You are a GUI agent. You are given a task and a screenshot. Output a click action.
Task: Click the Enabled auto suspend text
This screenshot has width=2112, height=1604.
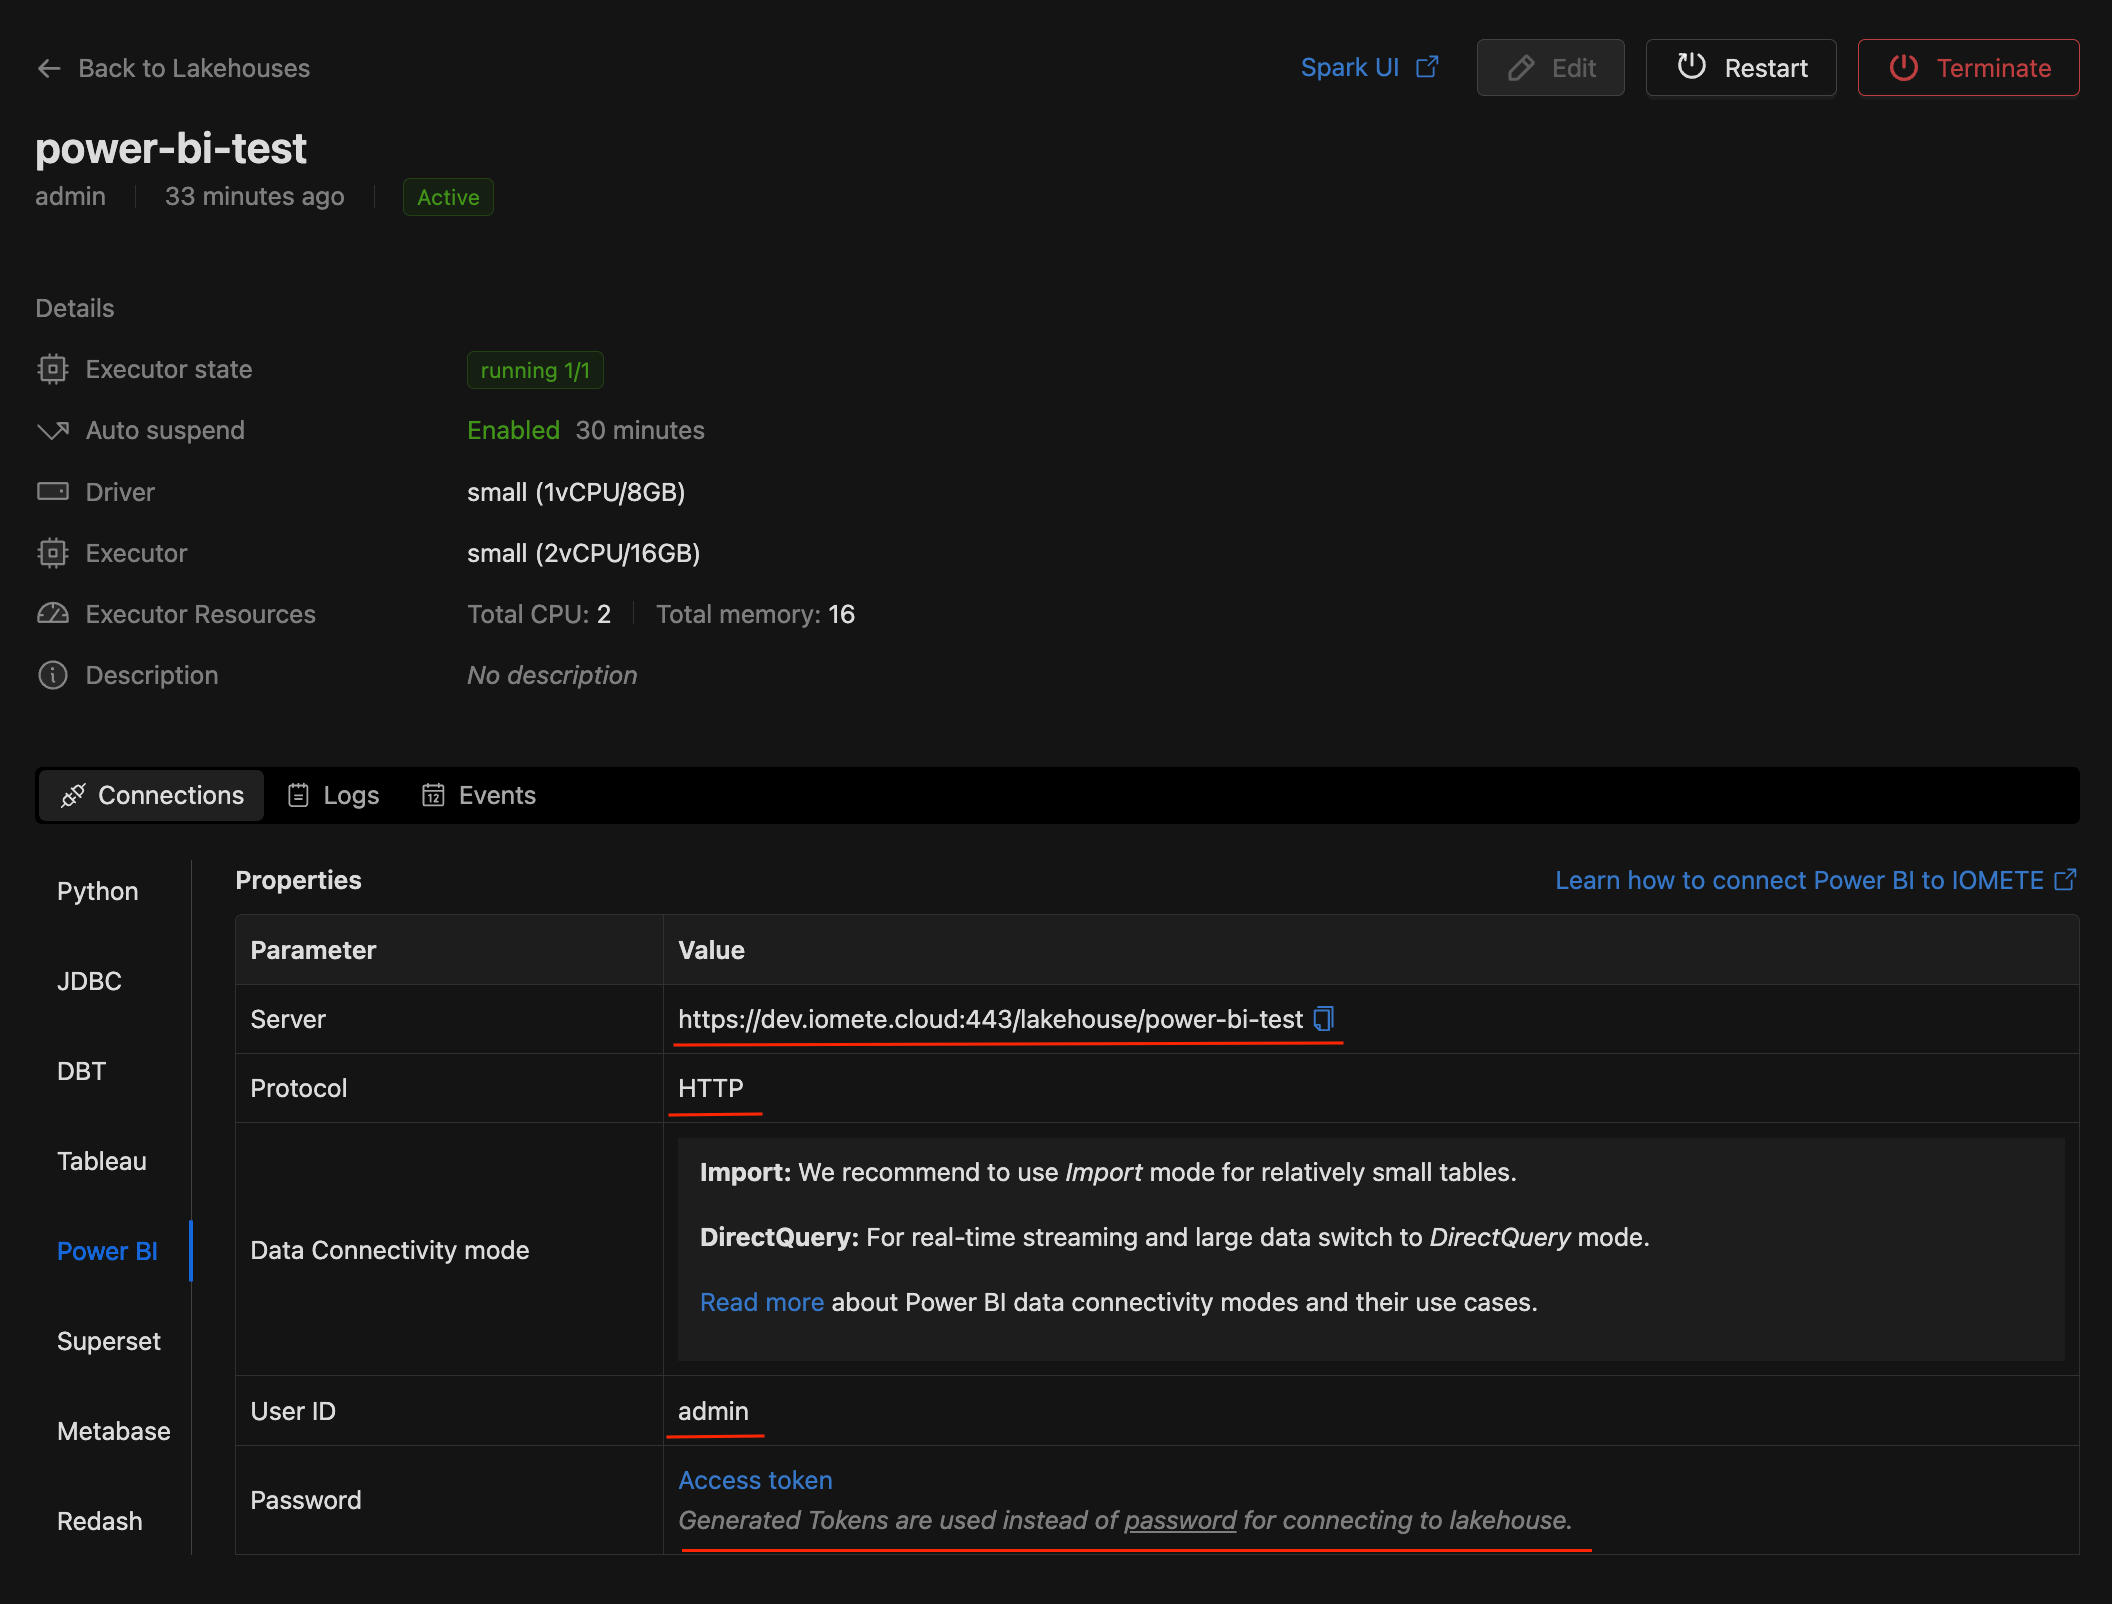pos(513,430)
